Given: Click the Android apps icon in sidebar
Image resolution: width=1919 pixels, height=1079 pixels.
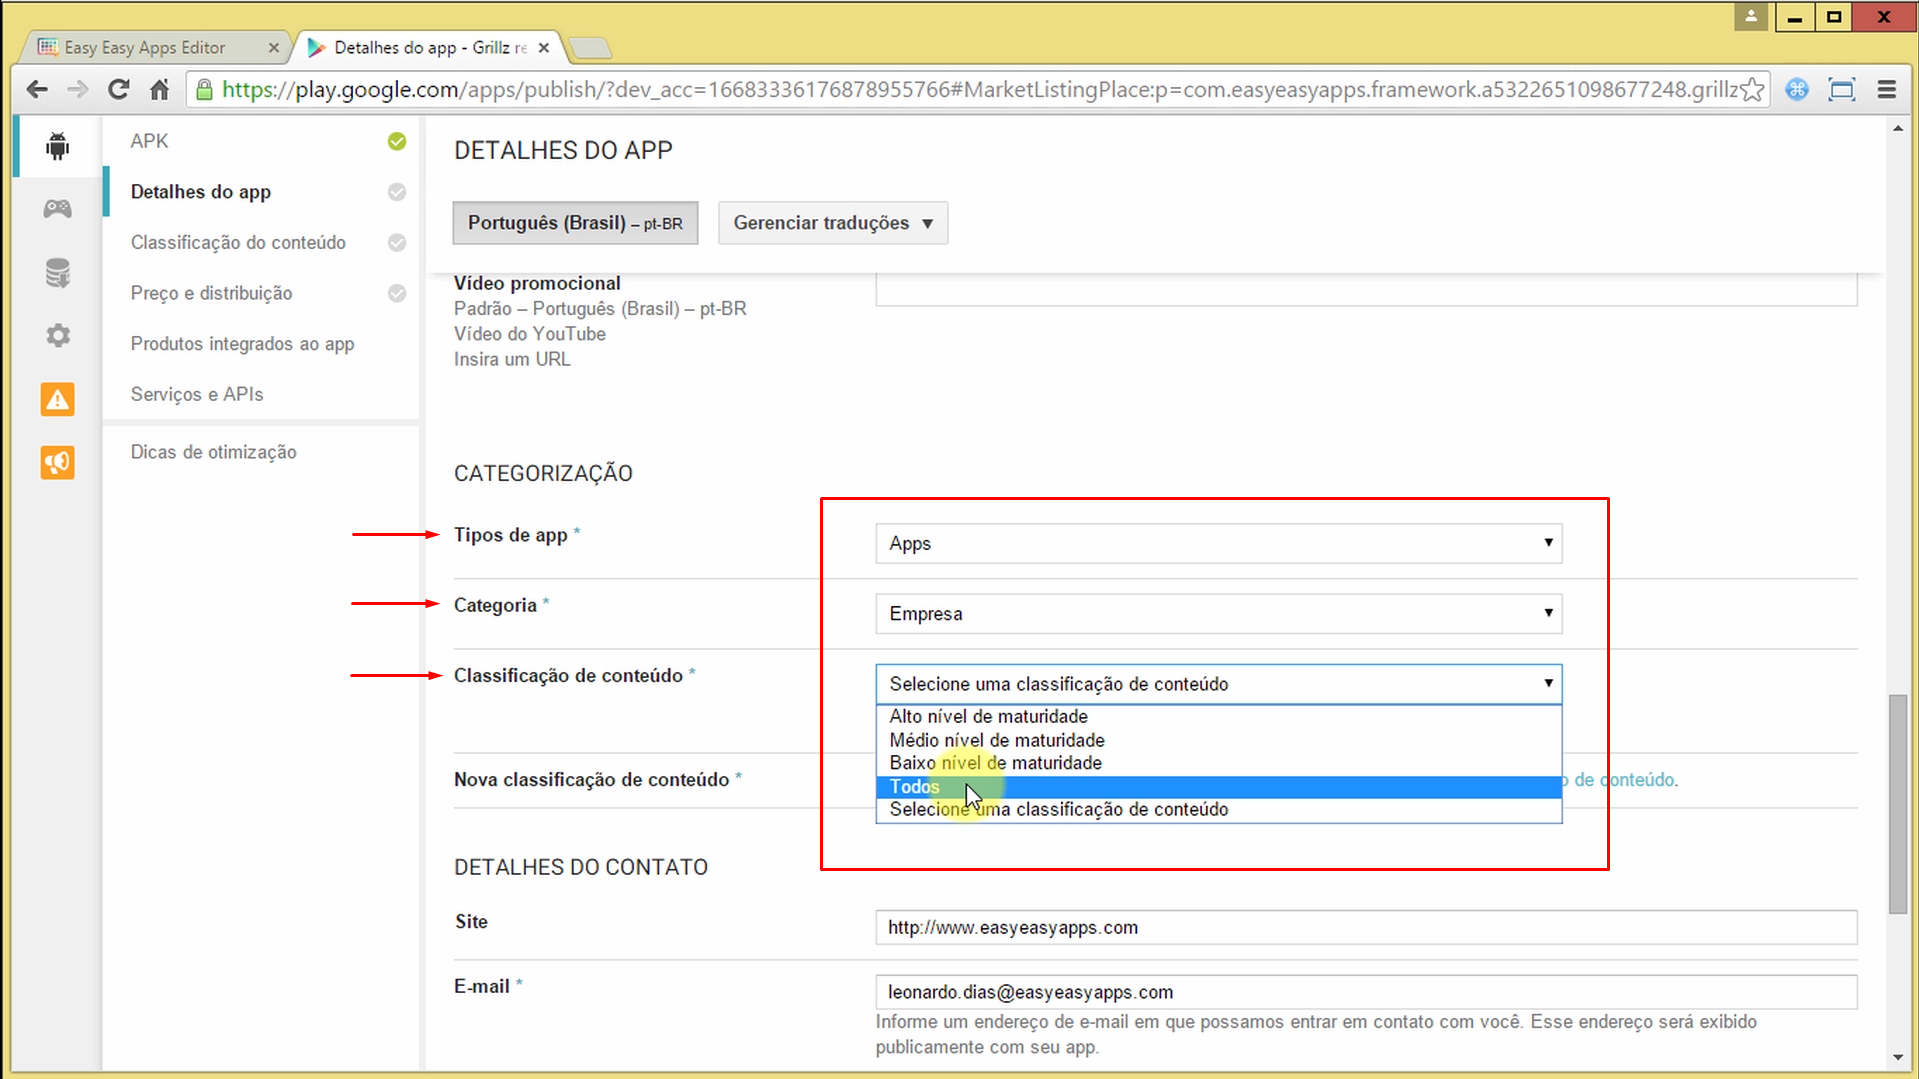Looking at the screenshot, I should [57, 146].
